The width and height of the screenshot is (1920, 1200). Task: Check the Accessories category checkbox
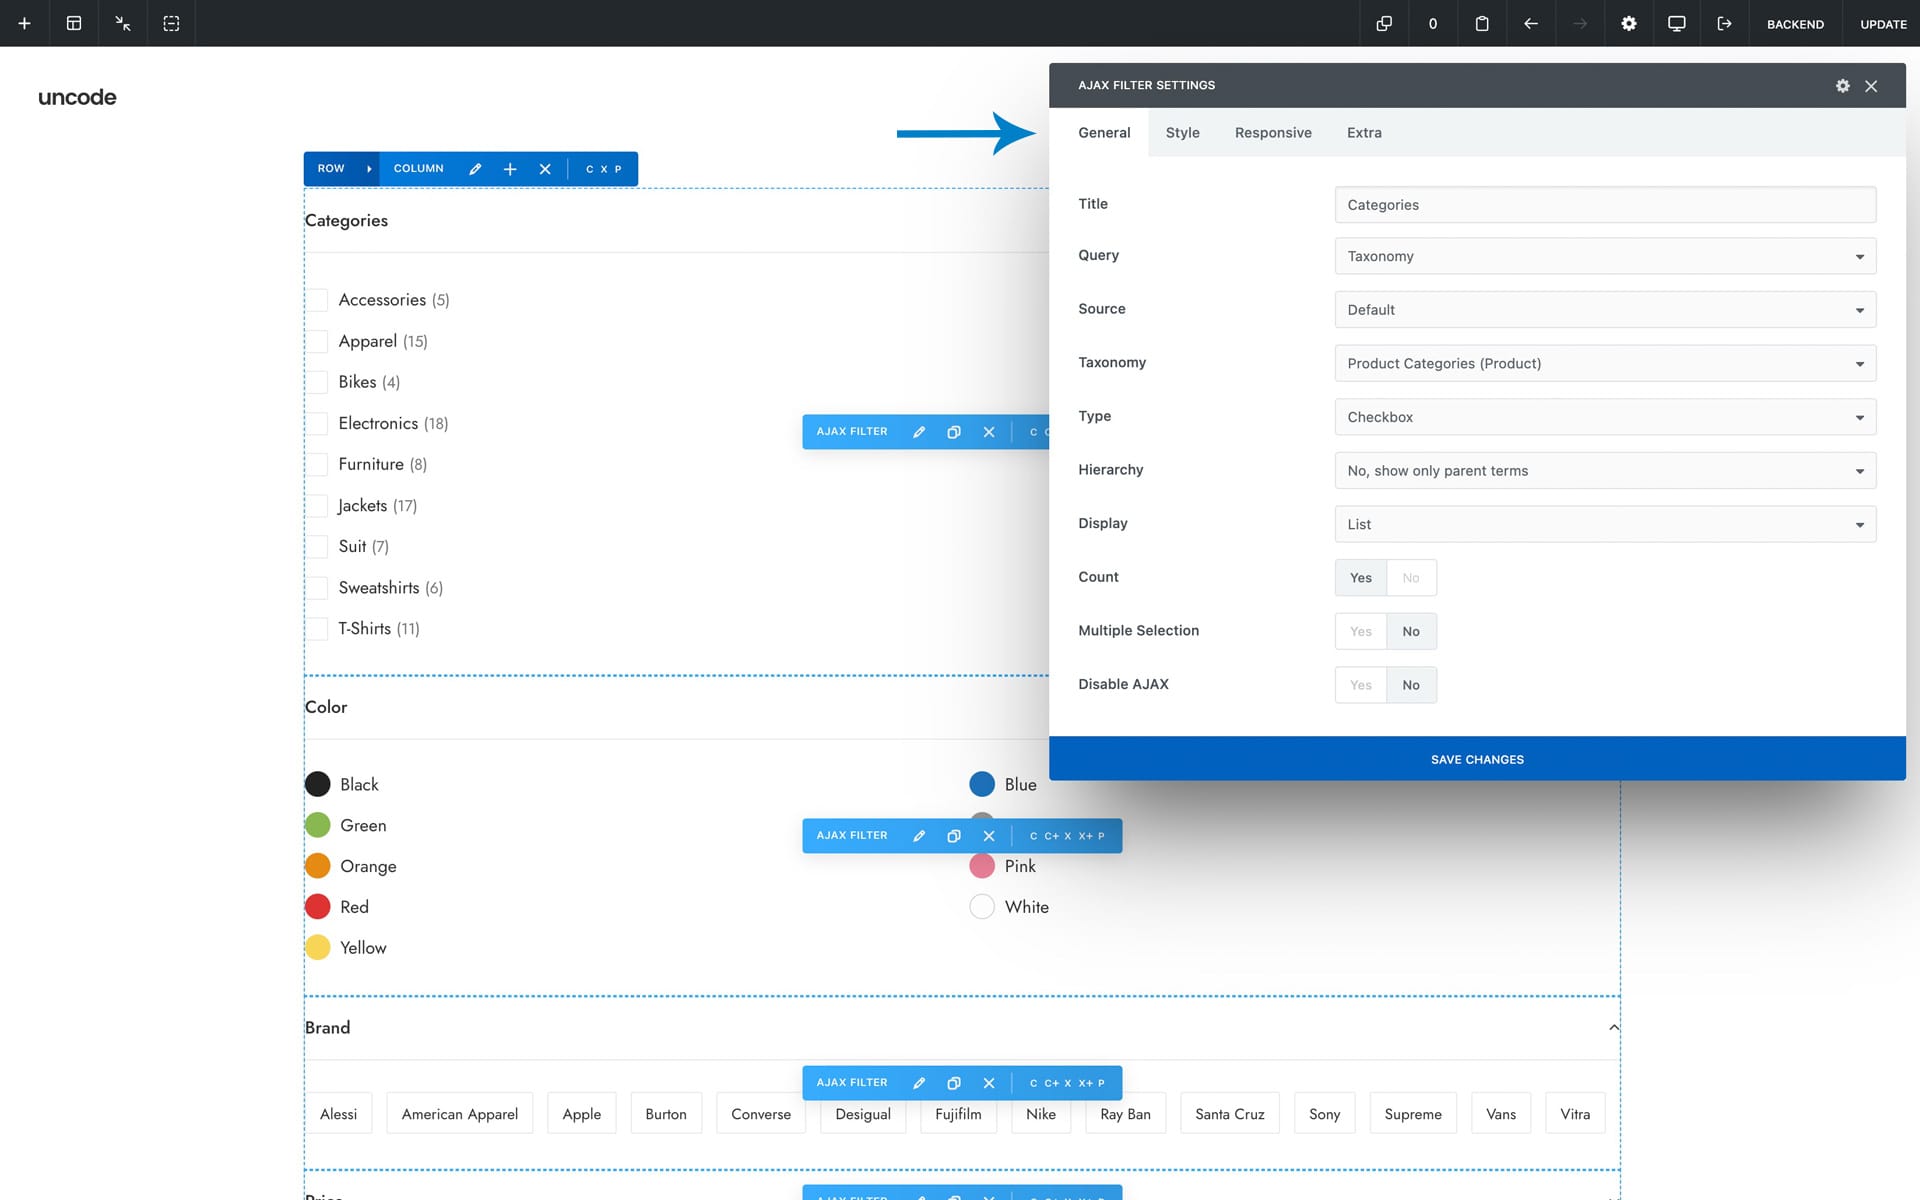pos(318,300)
